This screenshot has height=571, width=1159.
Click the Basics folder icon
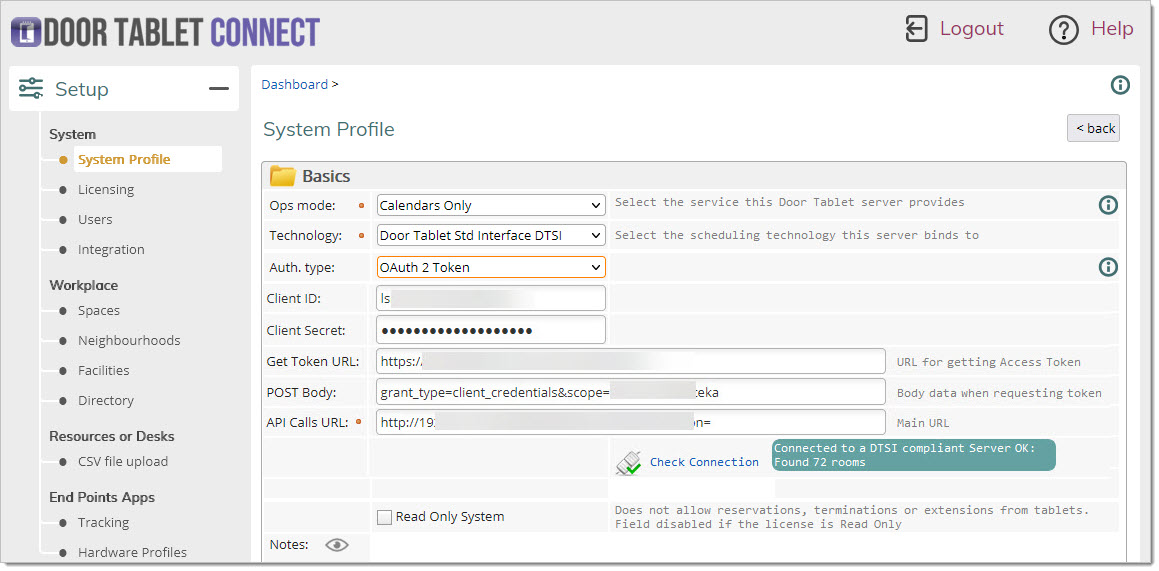point(282,176)
